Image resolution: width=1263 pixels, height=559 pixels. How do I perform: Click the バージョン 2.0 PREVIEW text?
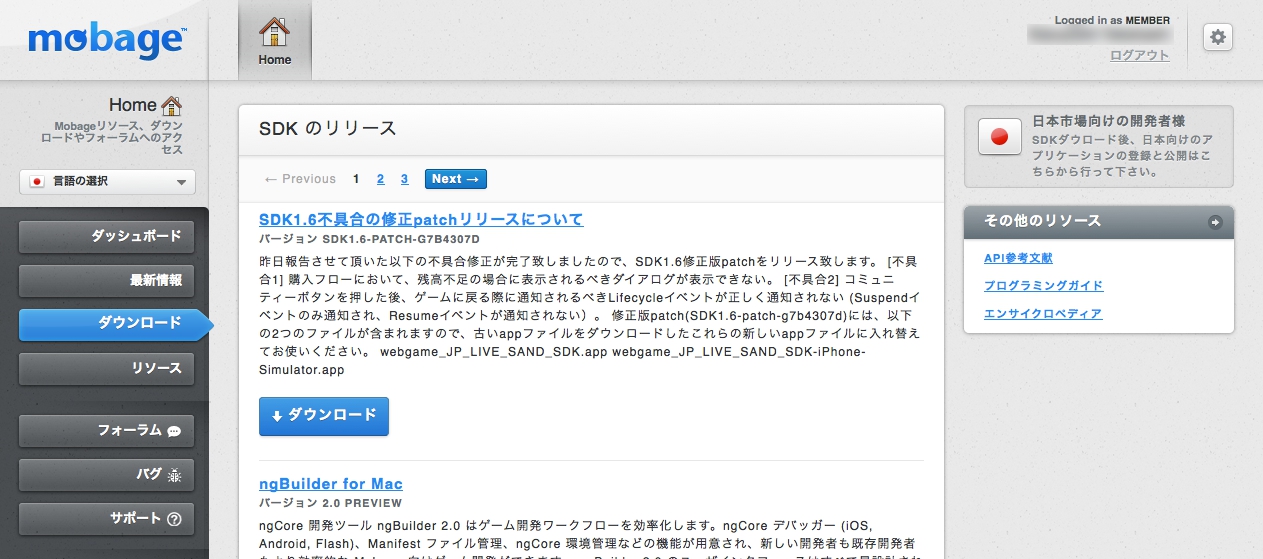point(330,503)
